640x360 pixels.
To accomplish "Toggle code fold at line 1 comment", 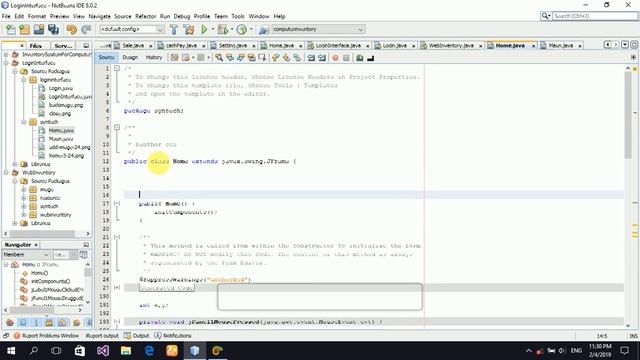I will 117,68.
